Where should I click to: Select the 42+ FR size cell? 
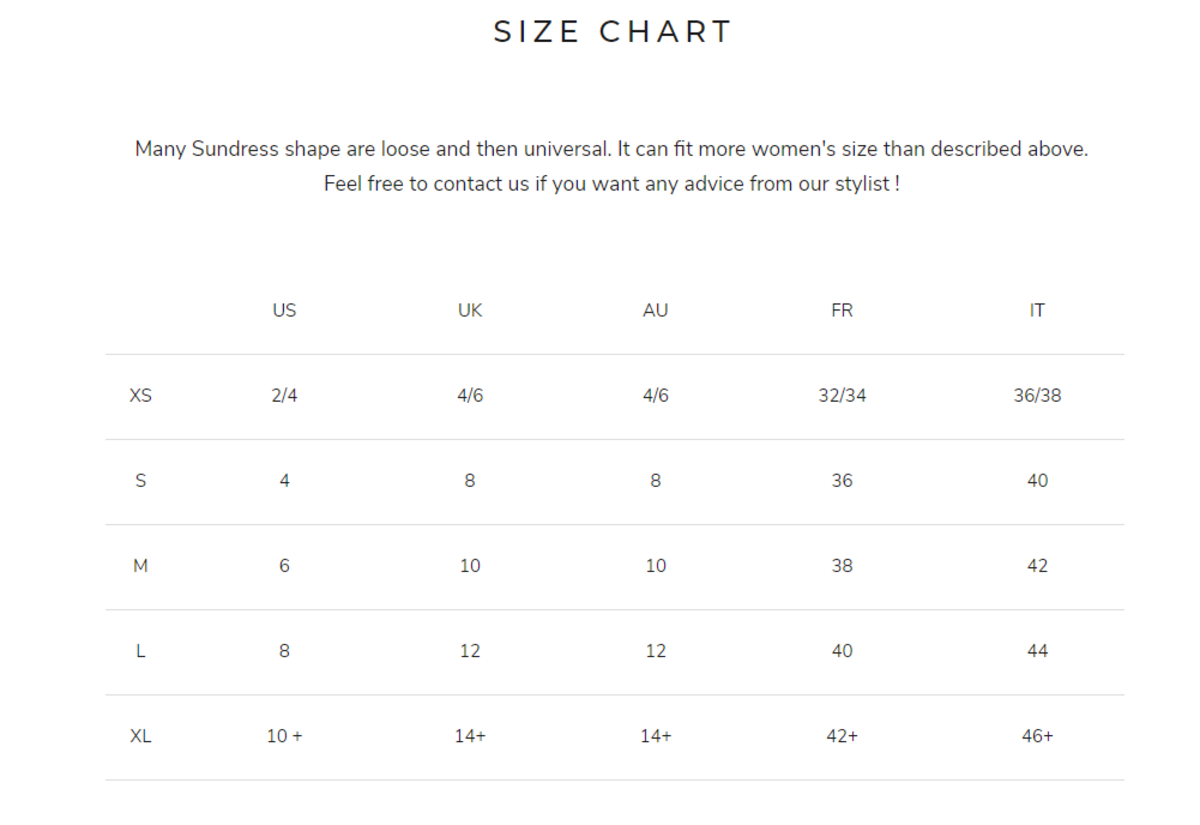(842, 736)
